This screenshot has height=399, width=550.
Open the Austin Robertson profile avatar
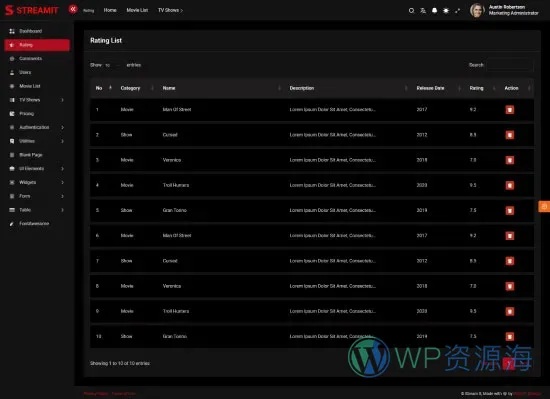pyautogui.click(x=477, y=10)
